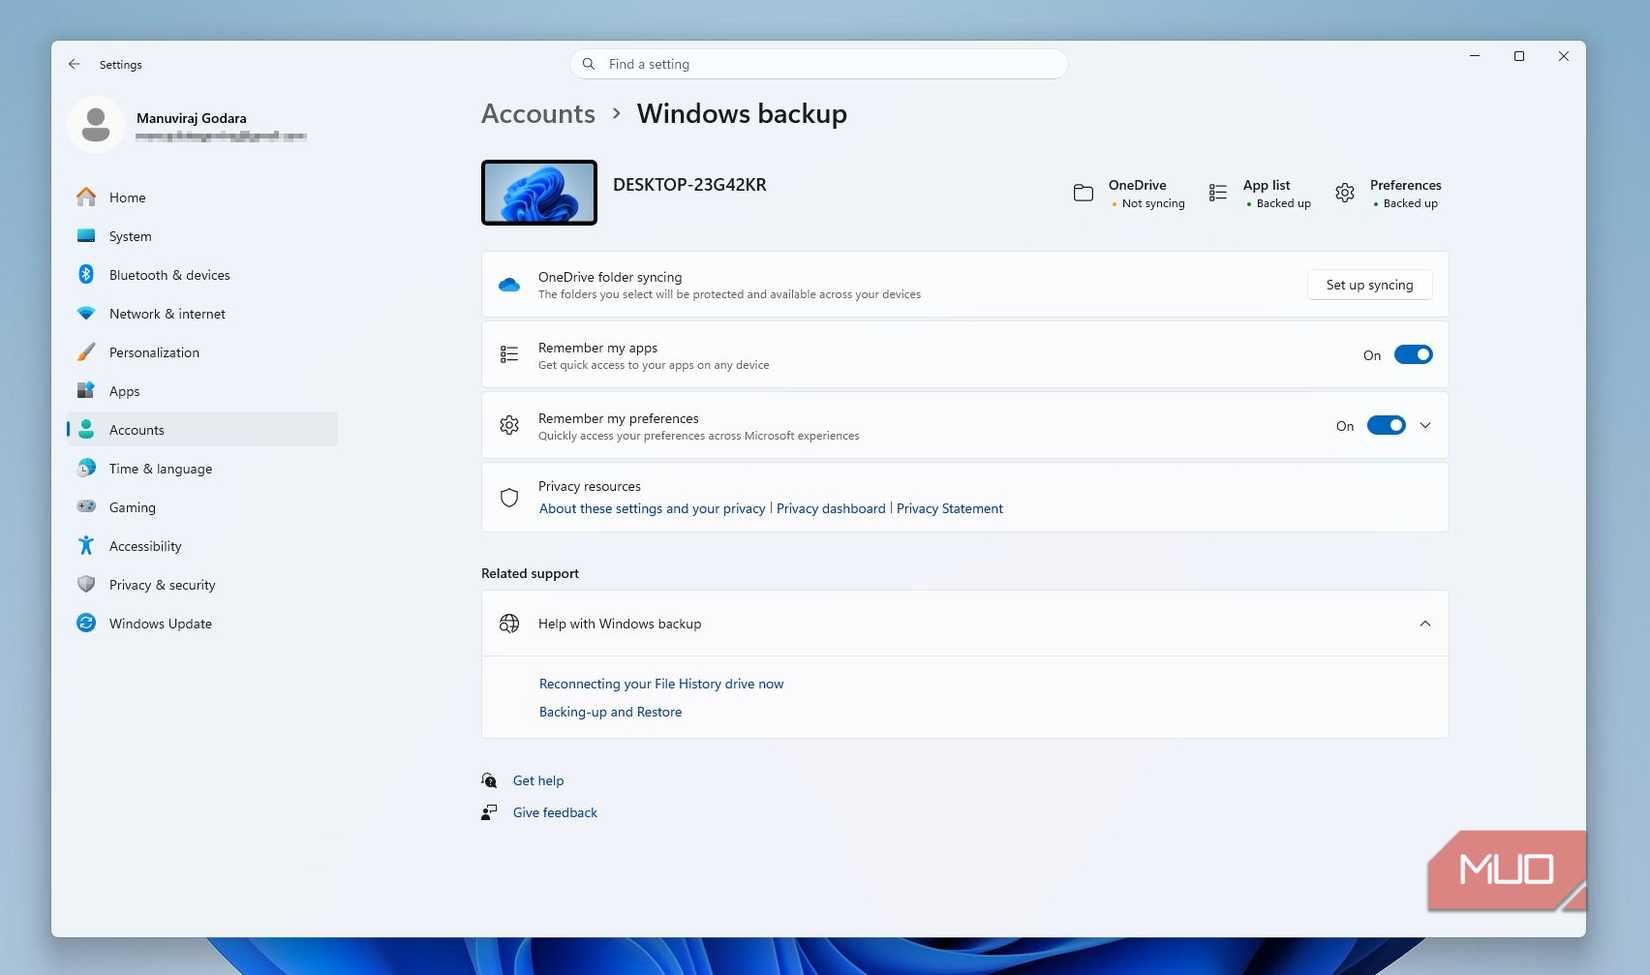The height and width of the screenshot is (975, 1650).
Task: Click the Gaming controller icon
Action: click(x=86, y=507)
